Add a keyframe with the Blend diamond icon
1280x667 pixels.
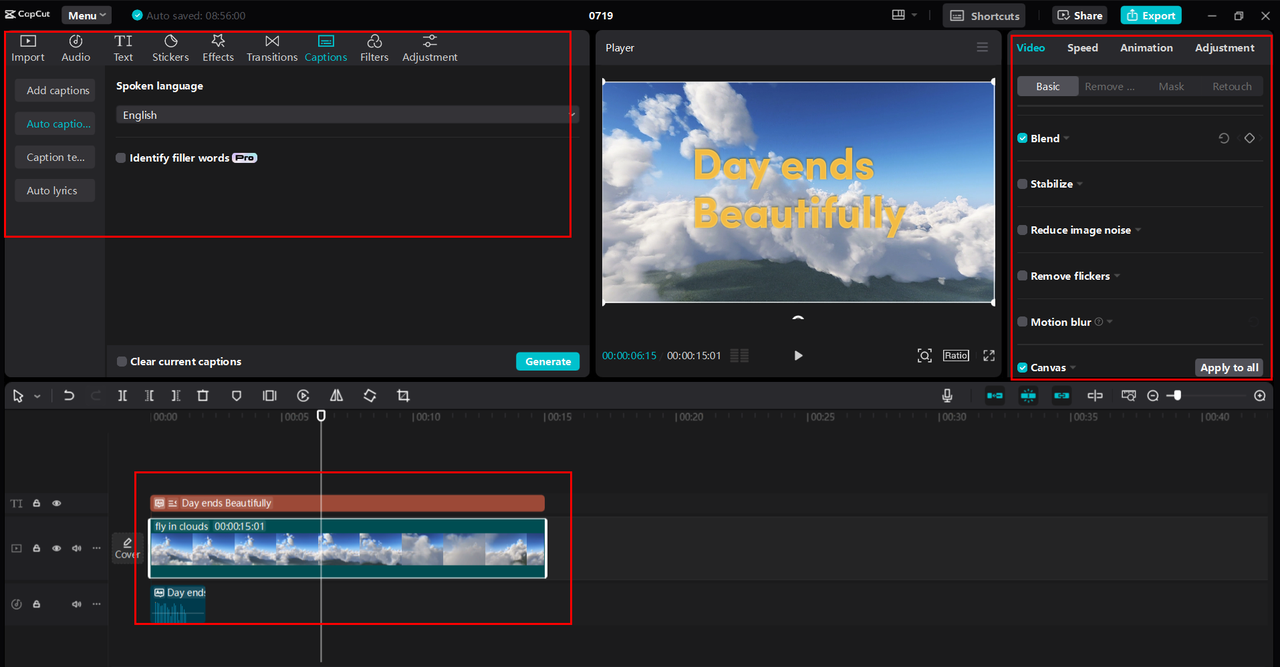coord(1249,138)
